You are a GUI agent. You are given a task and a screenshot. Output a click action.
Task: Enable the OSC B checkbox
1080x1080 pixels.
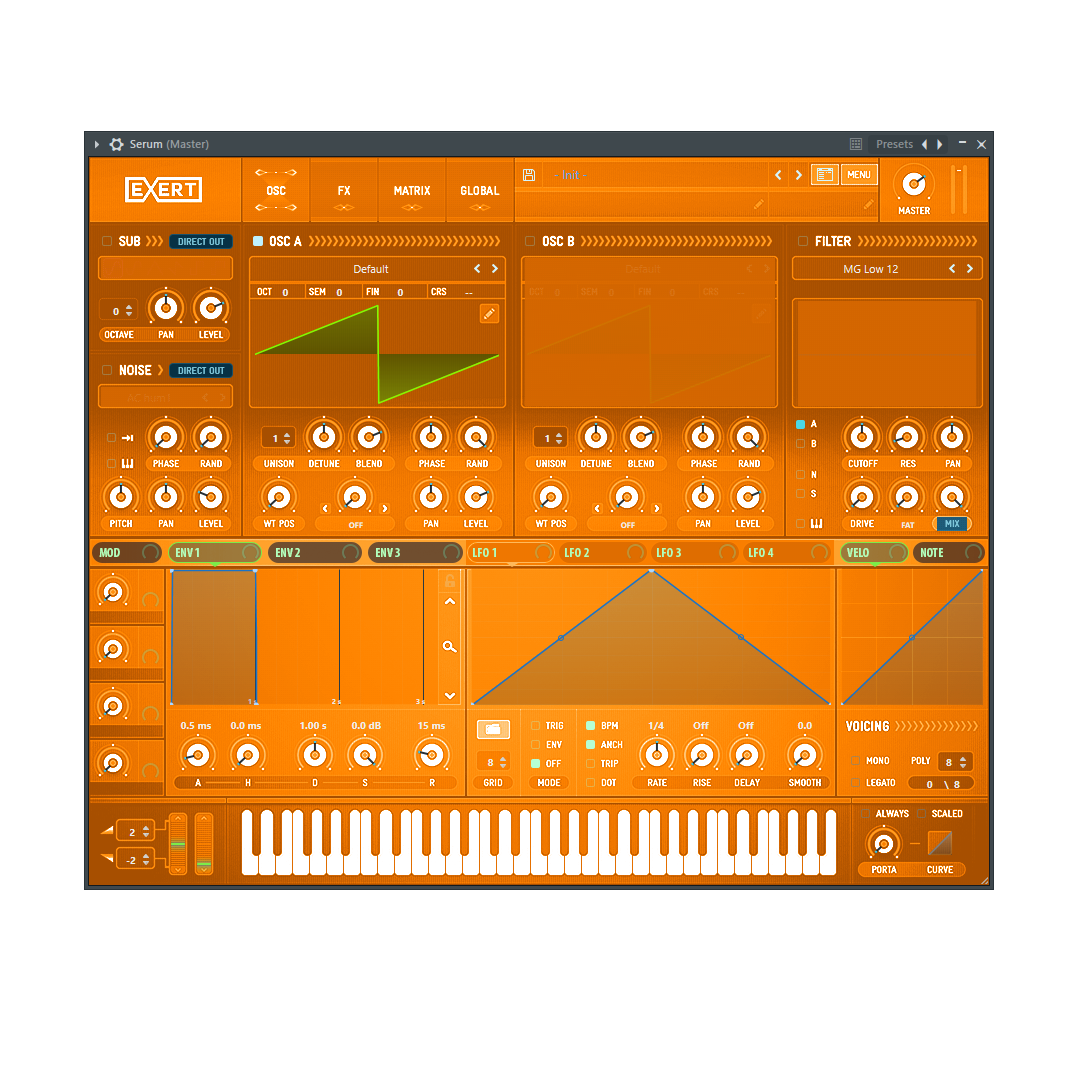(x=530, y=241)
